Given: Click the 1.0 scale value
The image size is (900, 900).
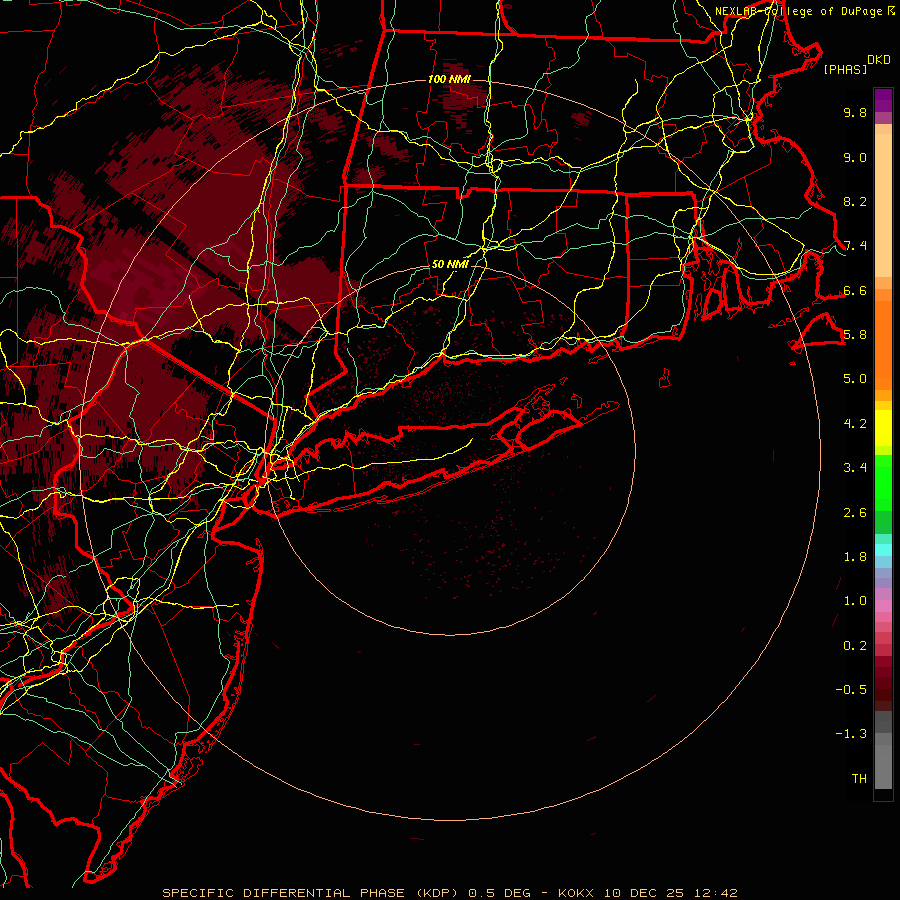Looking at the screenshot, I should pyautogui.click(x=855, y=601).
